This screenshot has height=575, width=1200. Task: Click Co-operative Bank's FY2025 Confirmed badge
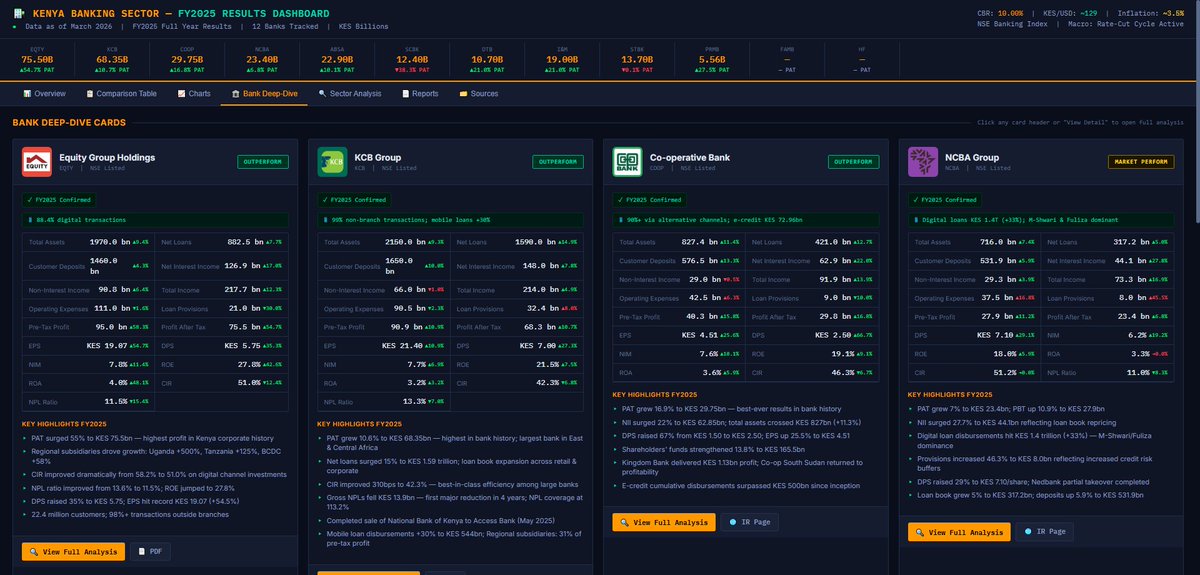click(x=650, y=199)
